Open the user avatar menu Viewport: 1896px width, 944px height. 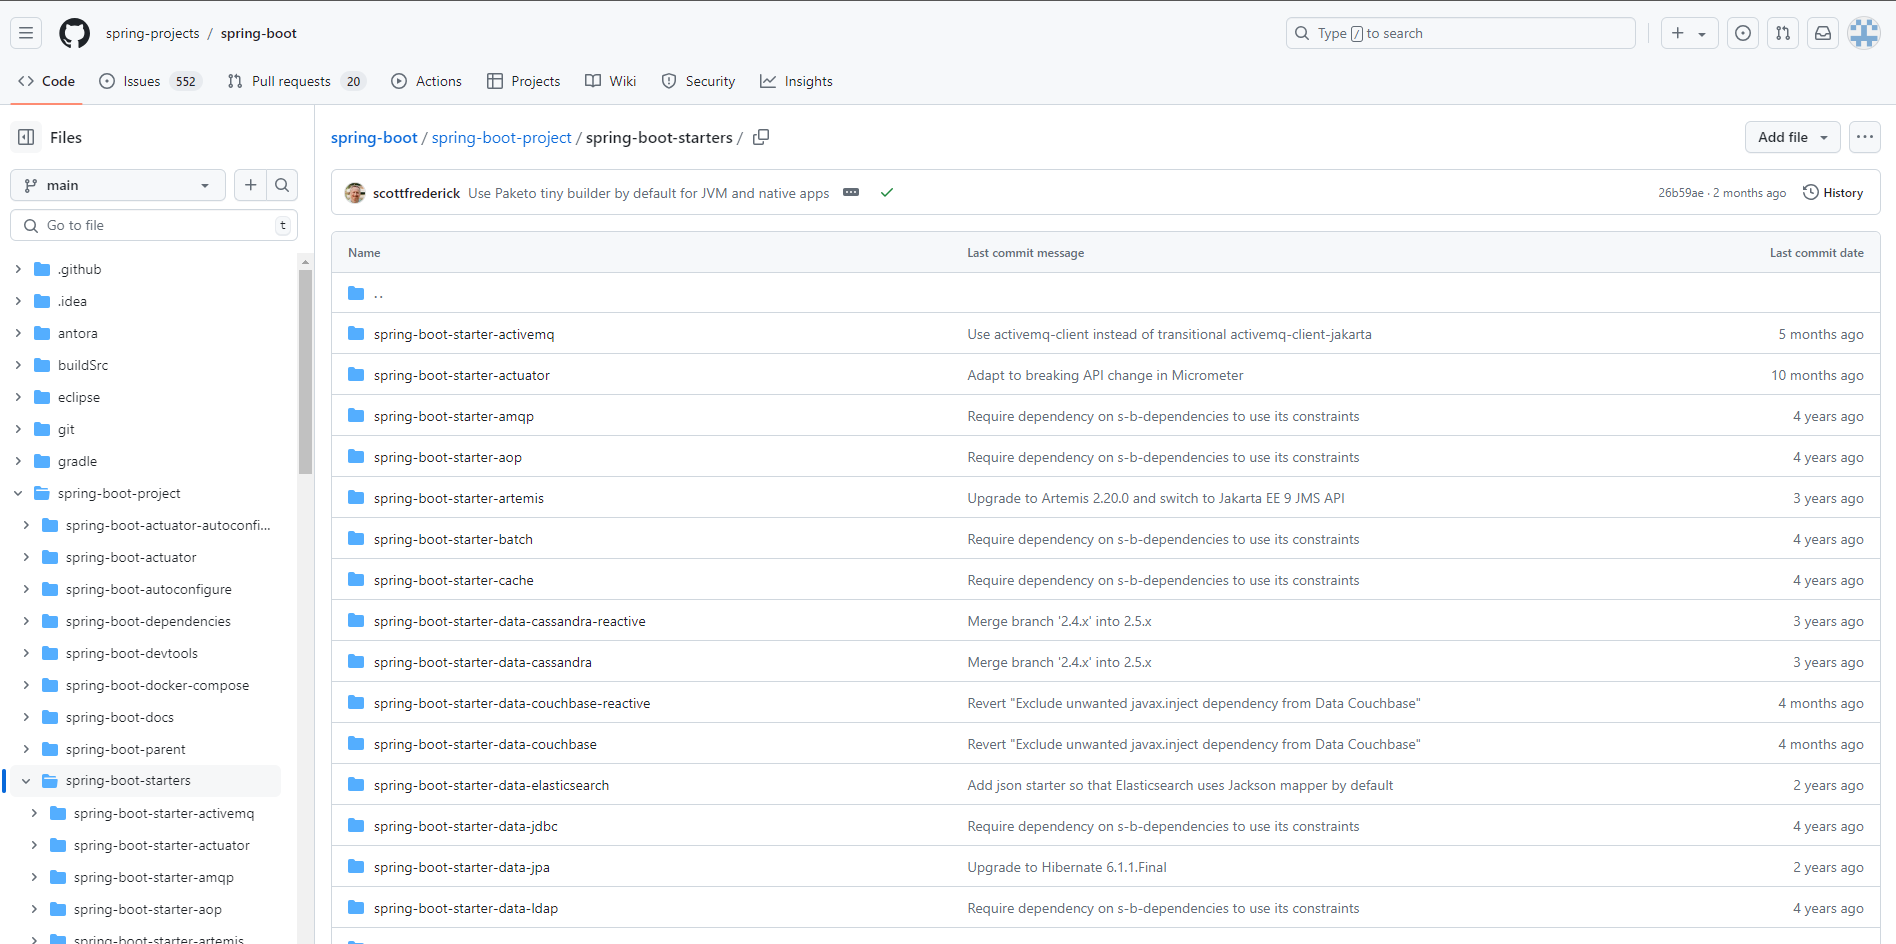[x=1864, y=33]
